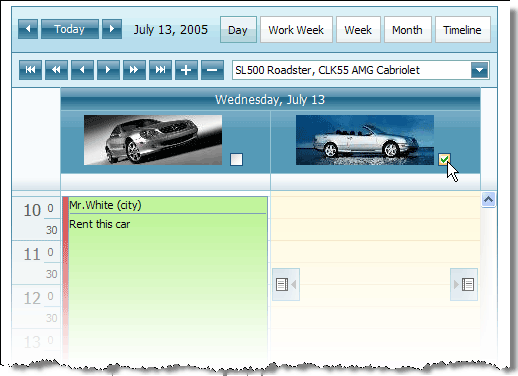Go back one page of resources

[x=56, y=70]
